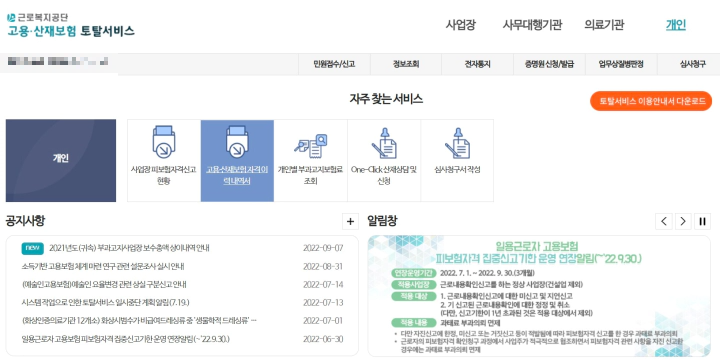Open the 일용근로자 고용보험 집중신고기한 notice link
720x361 pixels.
tap(125, 339)
